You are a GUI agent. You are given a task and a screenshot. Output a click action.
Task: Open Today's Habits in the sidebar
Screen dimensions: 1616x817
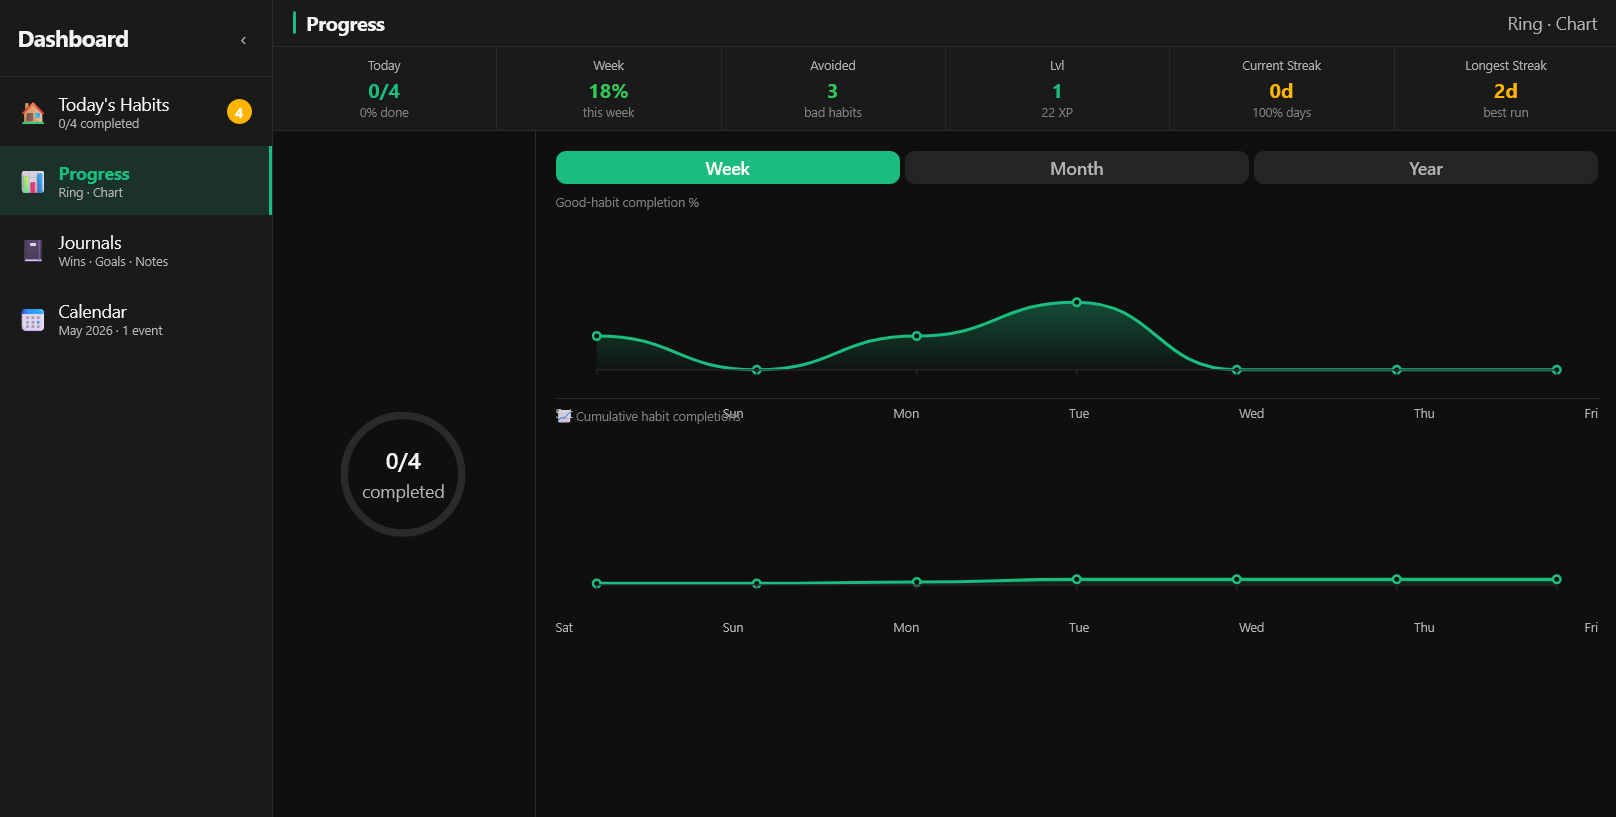pyautogui.click(x=136, y=112)
